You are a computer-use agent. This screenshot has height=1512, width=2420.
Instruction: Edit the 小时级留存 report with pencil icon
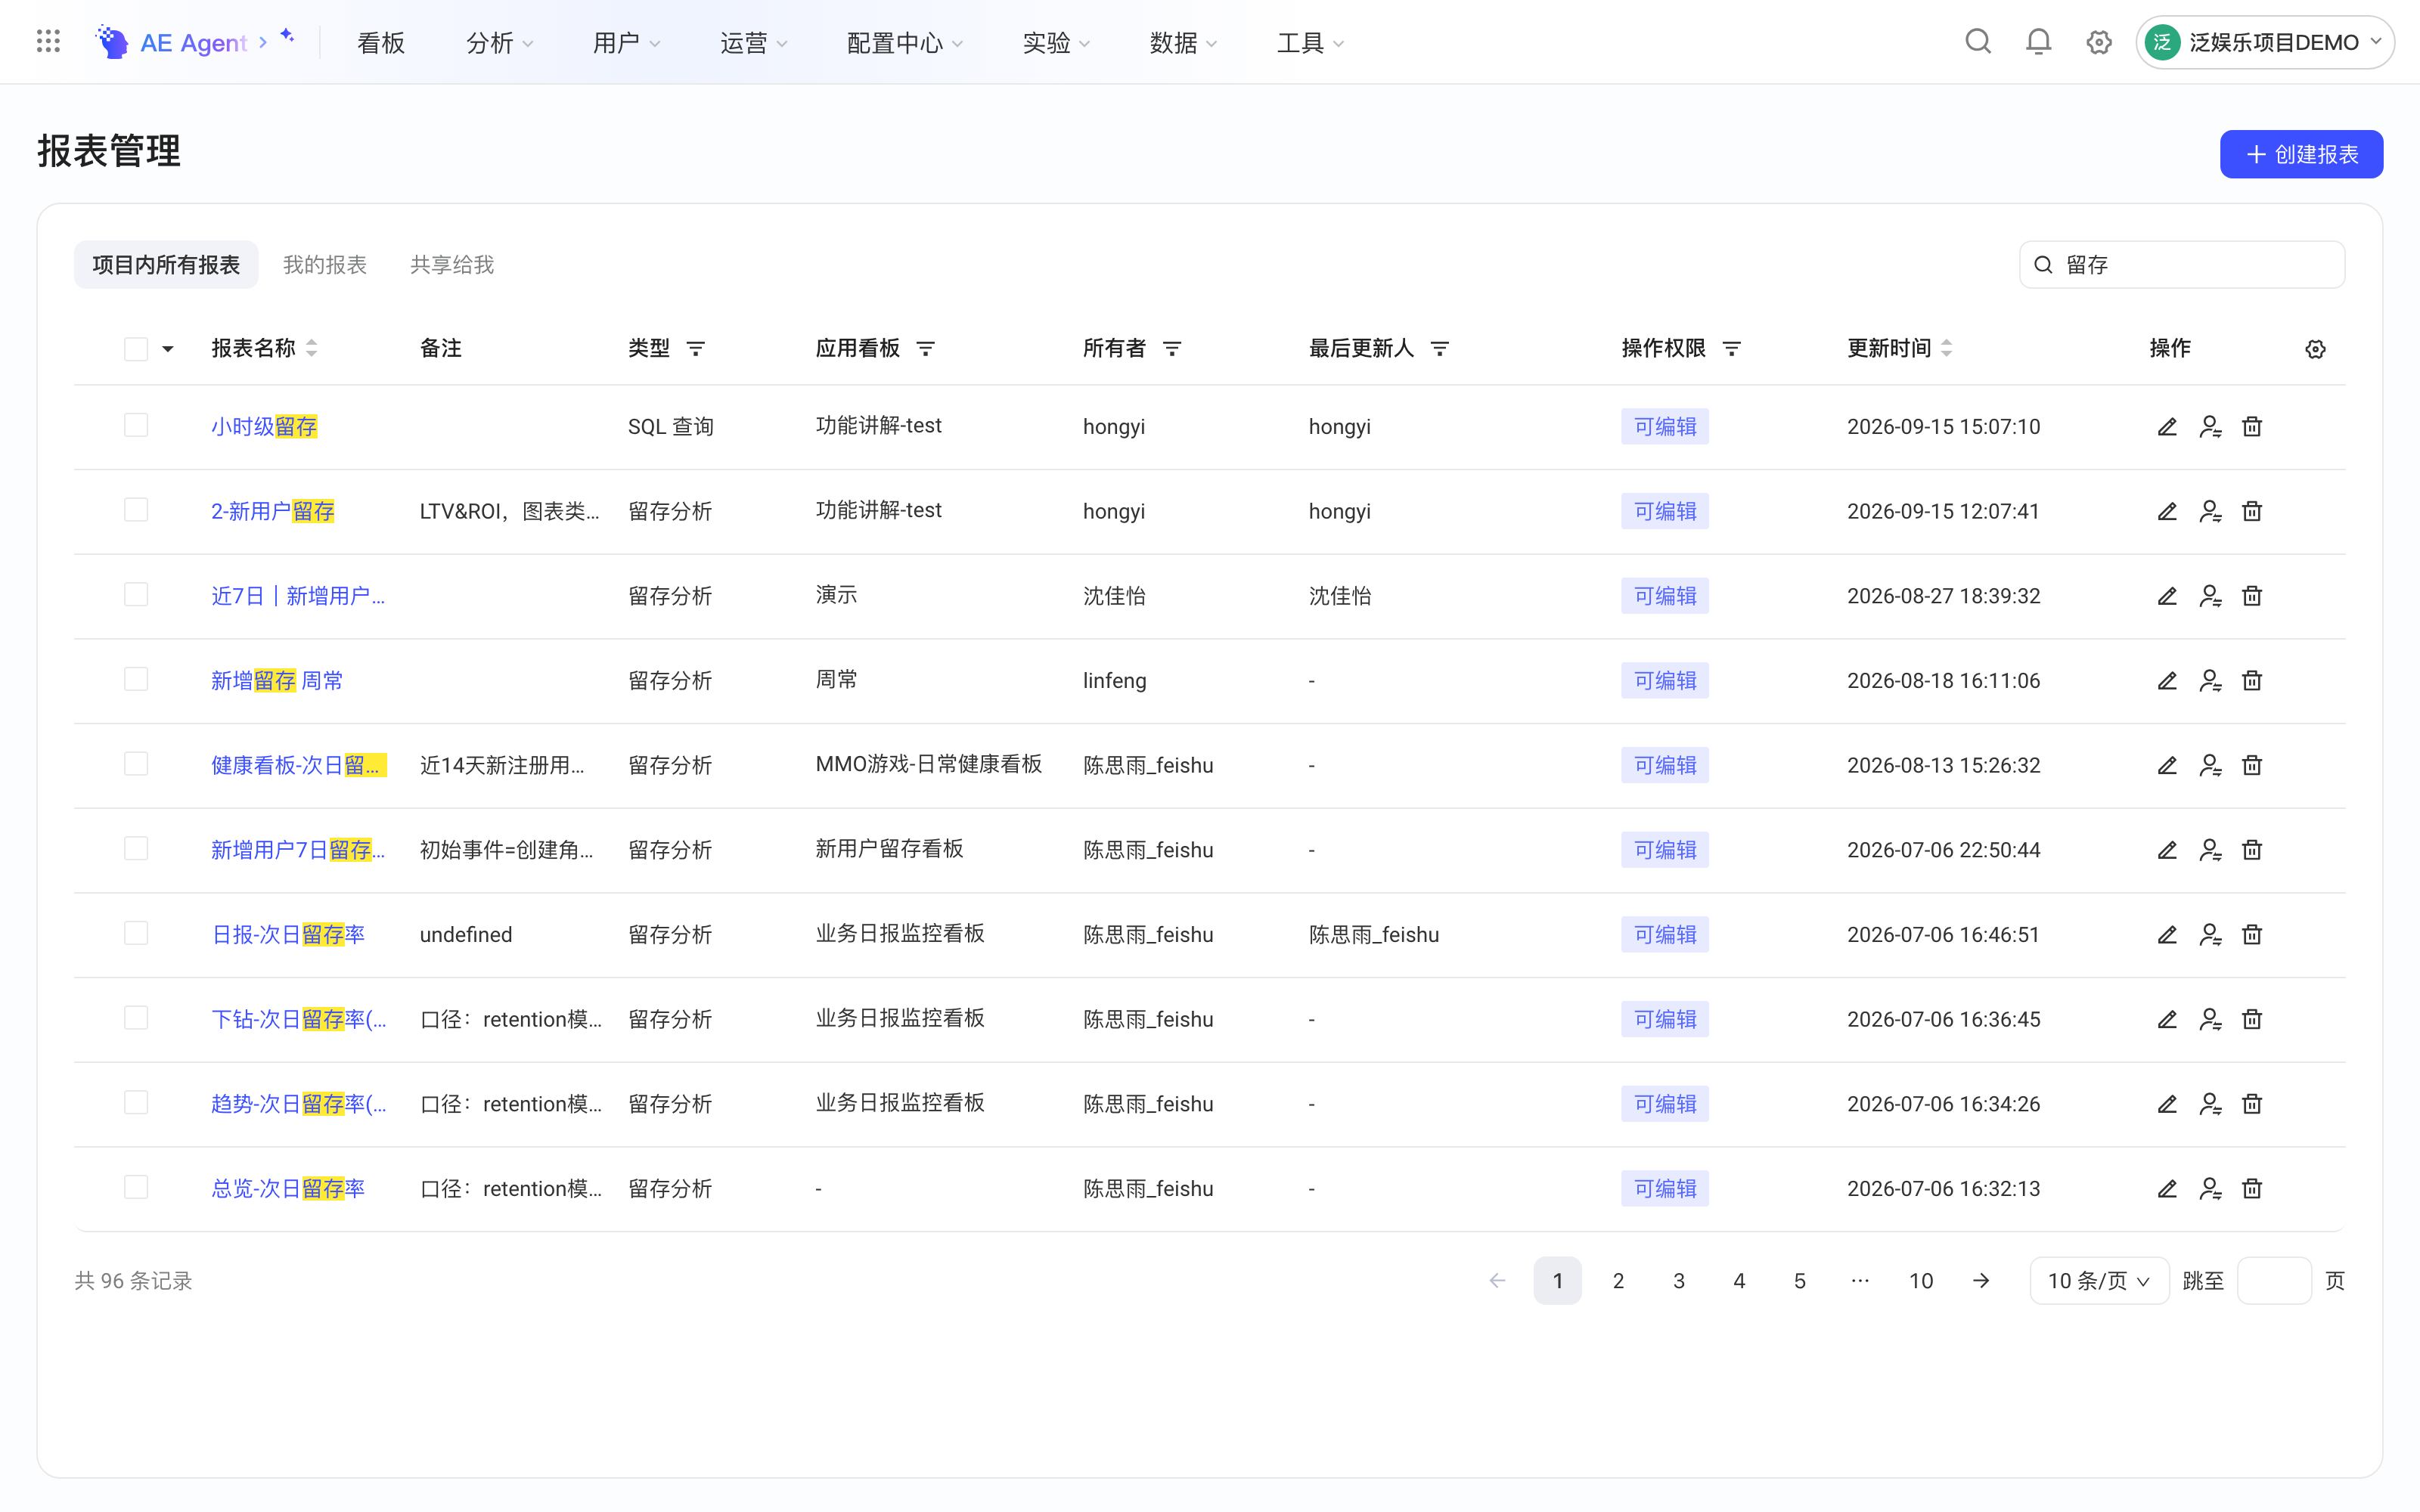click(2167, 427)
